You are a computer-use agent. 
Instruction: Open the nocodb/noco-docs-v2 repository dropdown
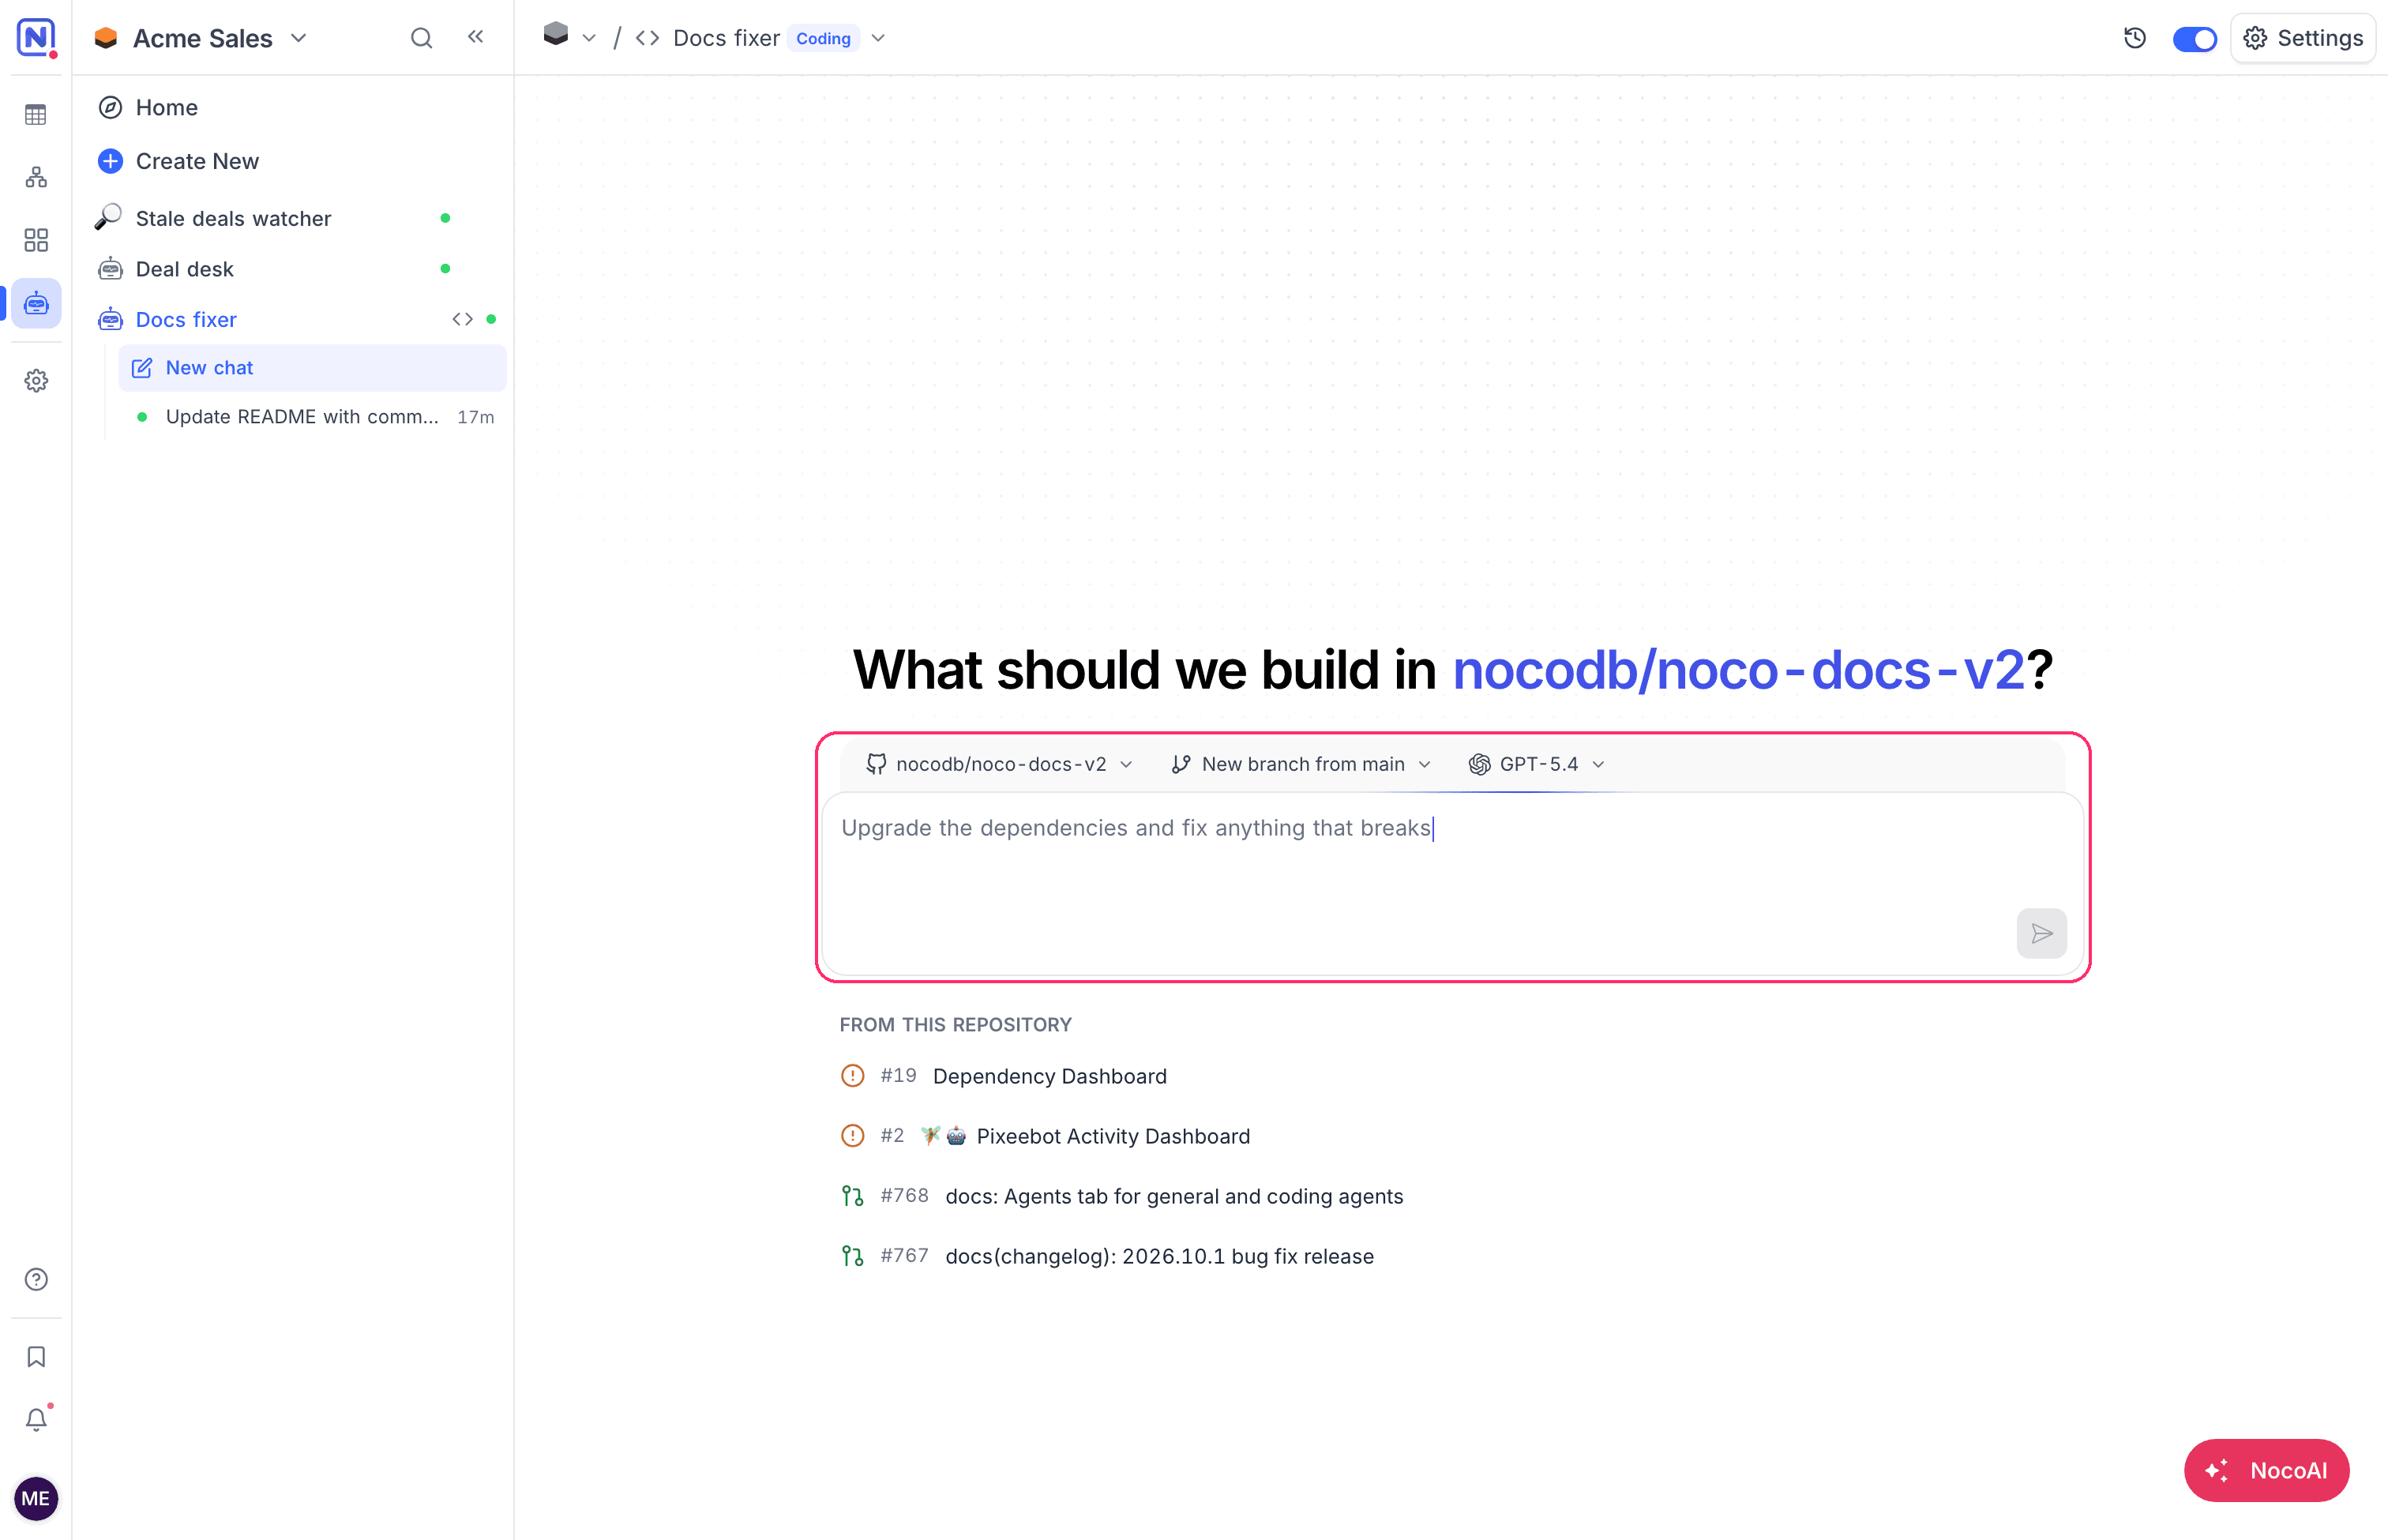999,764
